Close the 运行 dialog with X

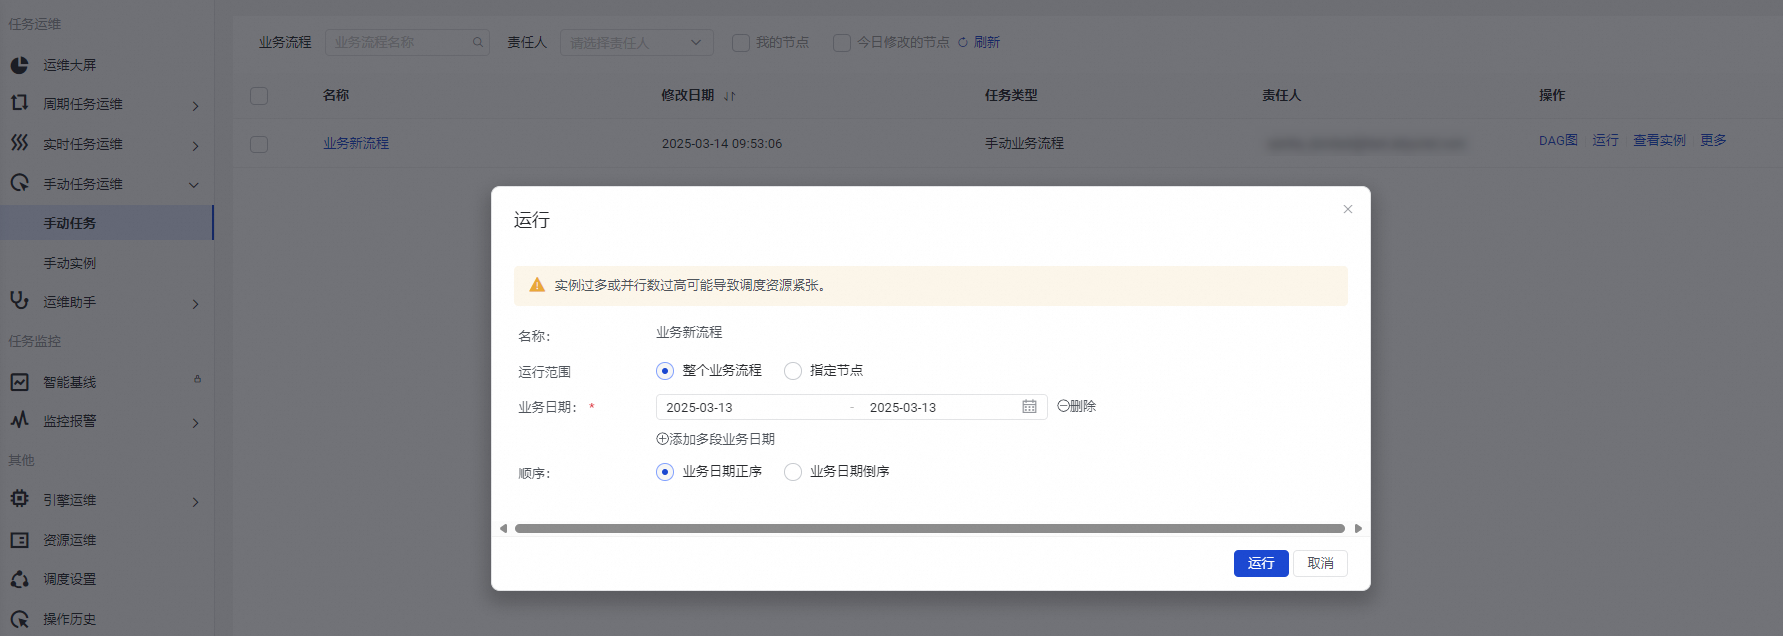(1347, 209)
